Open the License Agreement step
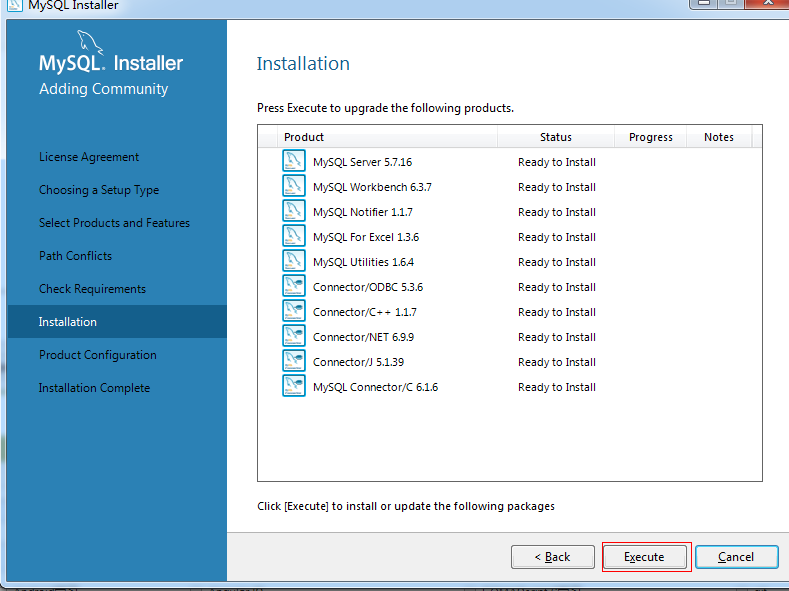The width and height of the screenshot is (789, 591). click(x=89, y=157)
